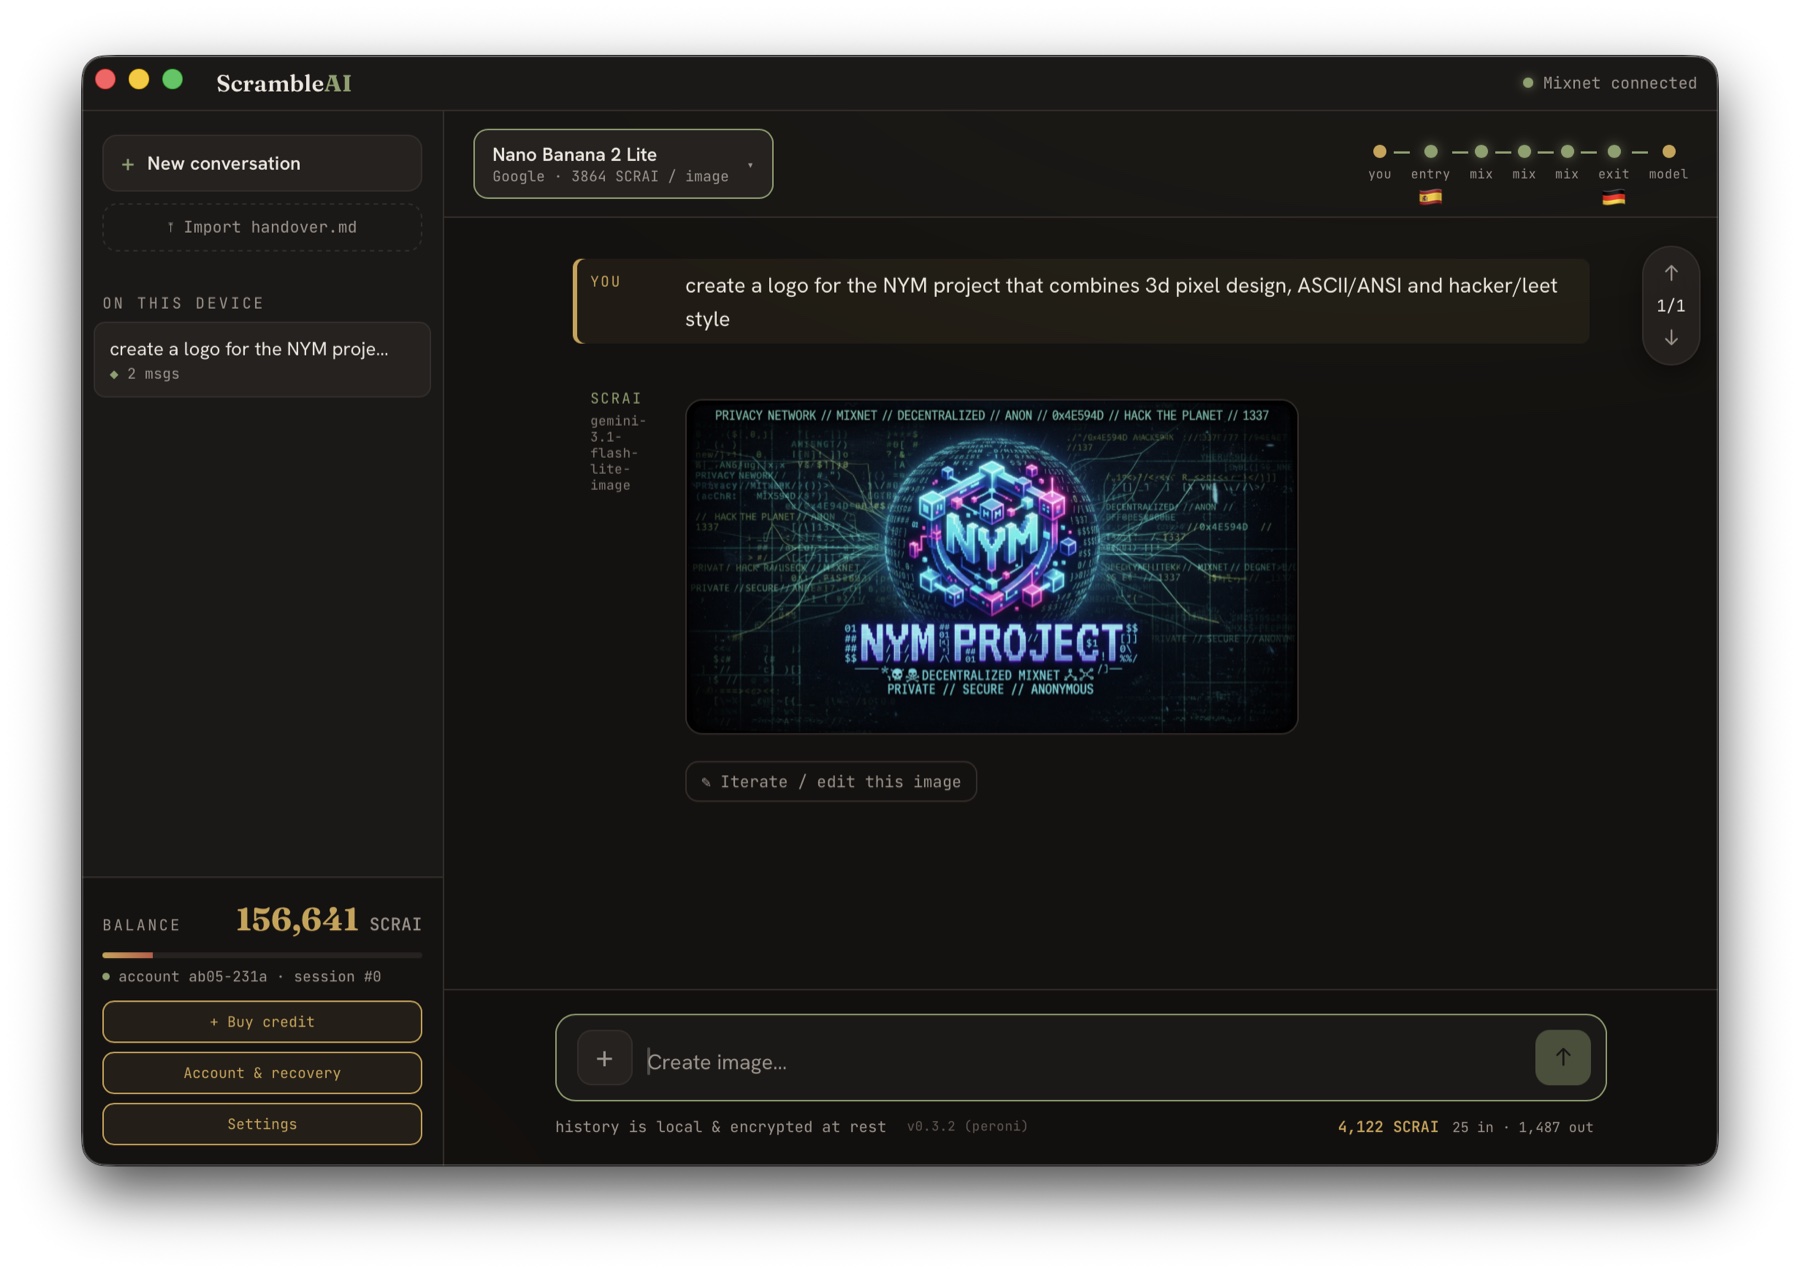Image resolution: width=1800 pixels, height=1274 pixels.
Task: Click 'history is local & encrypted at rest'
Action: 721,1127
